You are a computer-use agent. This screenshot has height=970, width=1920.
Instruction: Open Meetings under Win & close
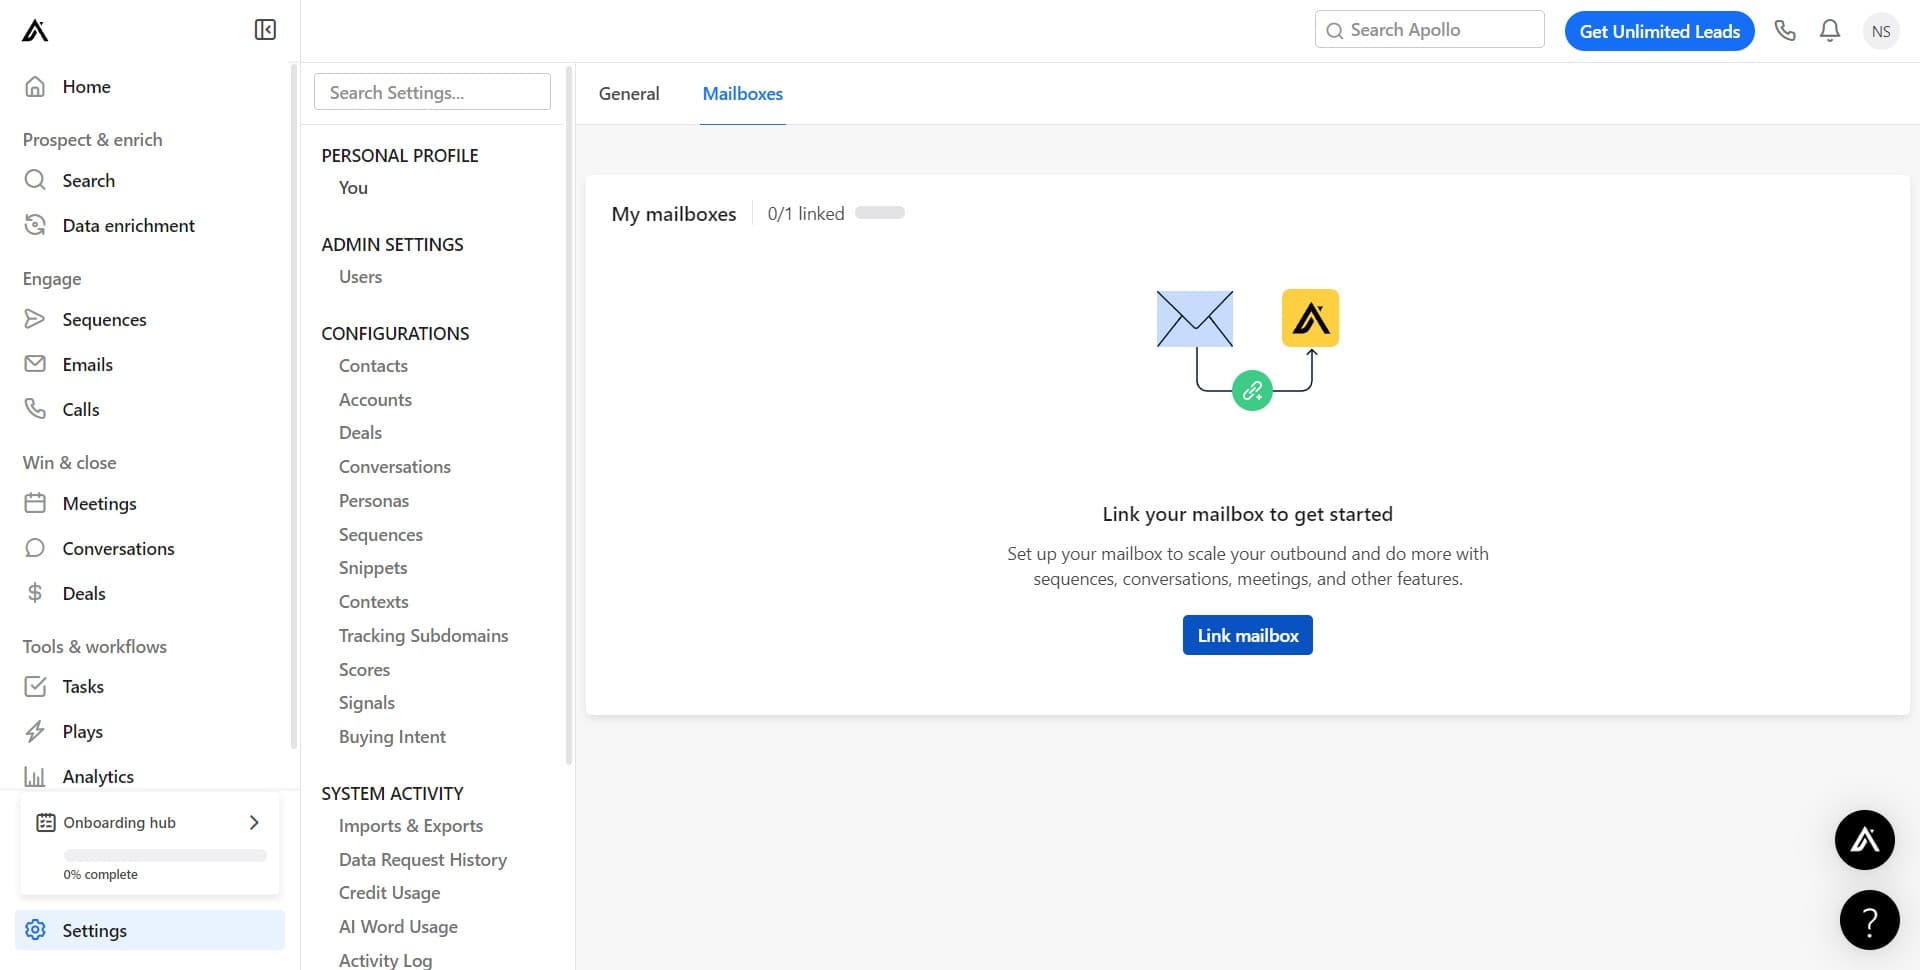coord(99,503)
